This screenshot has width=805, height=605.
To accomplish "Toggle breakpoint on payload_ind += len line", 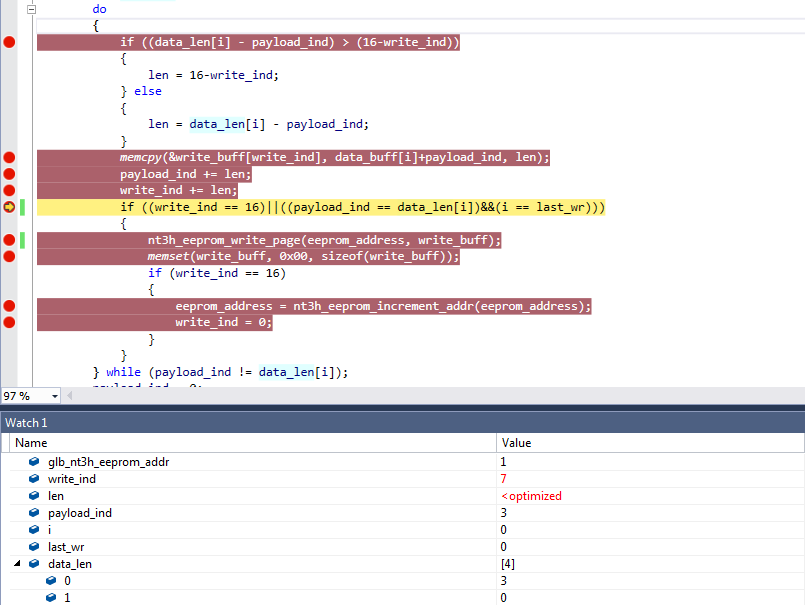I will [x=9, y=174].
